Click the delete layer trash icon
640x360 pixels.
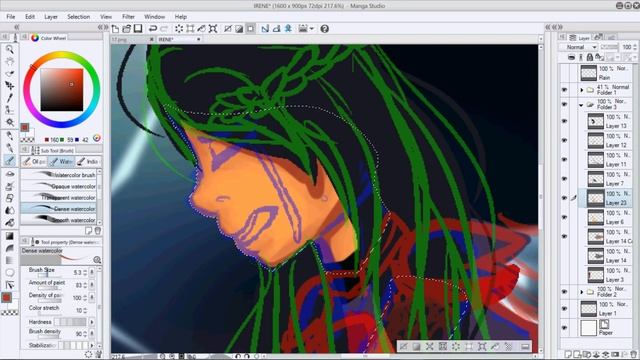(633, 354)
